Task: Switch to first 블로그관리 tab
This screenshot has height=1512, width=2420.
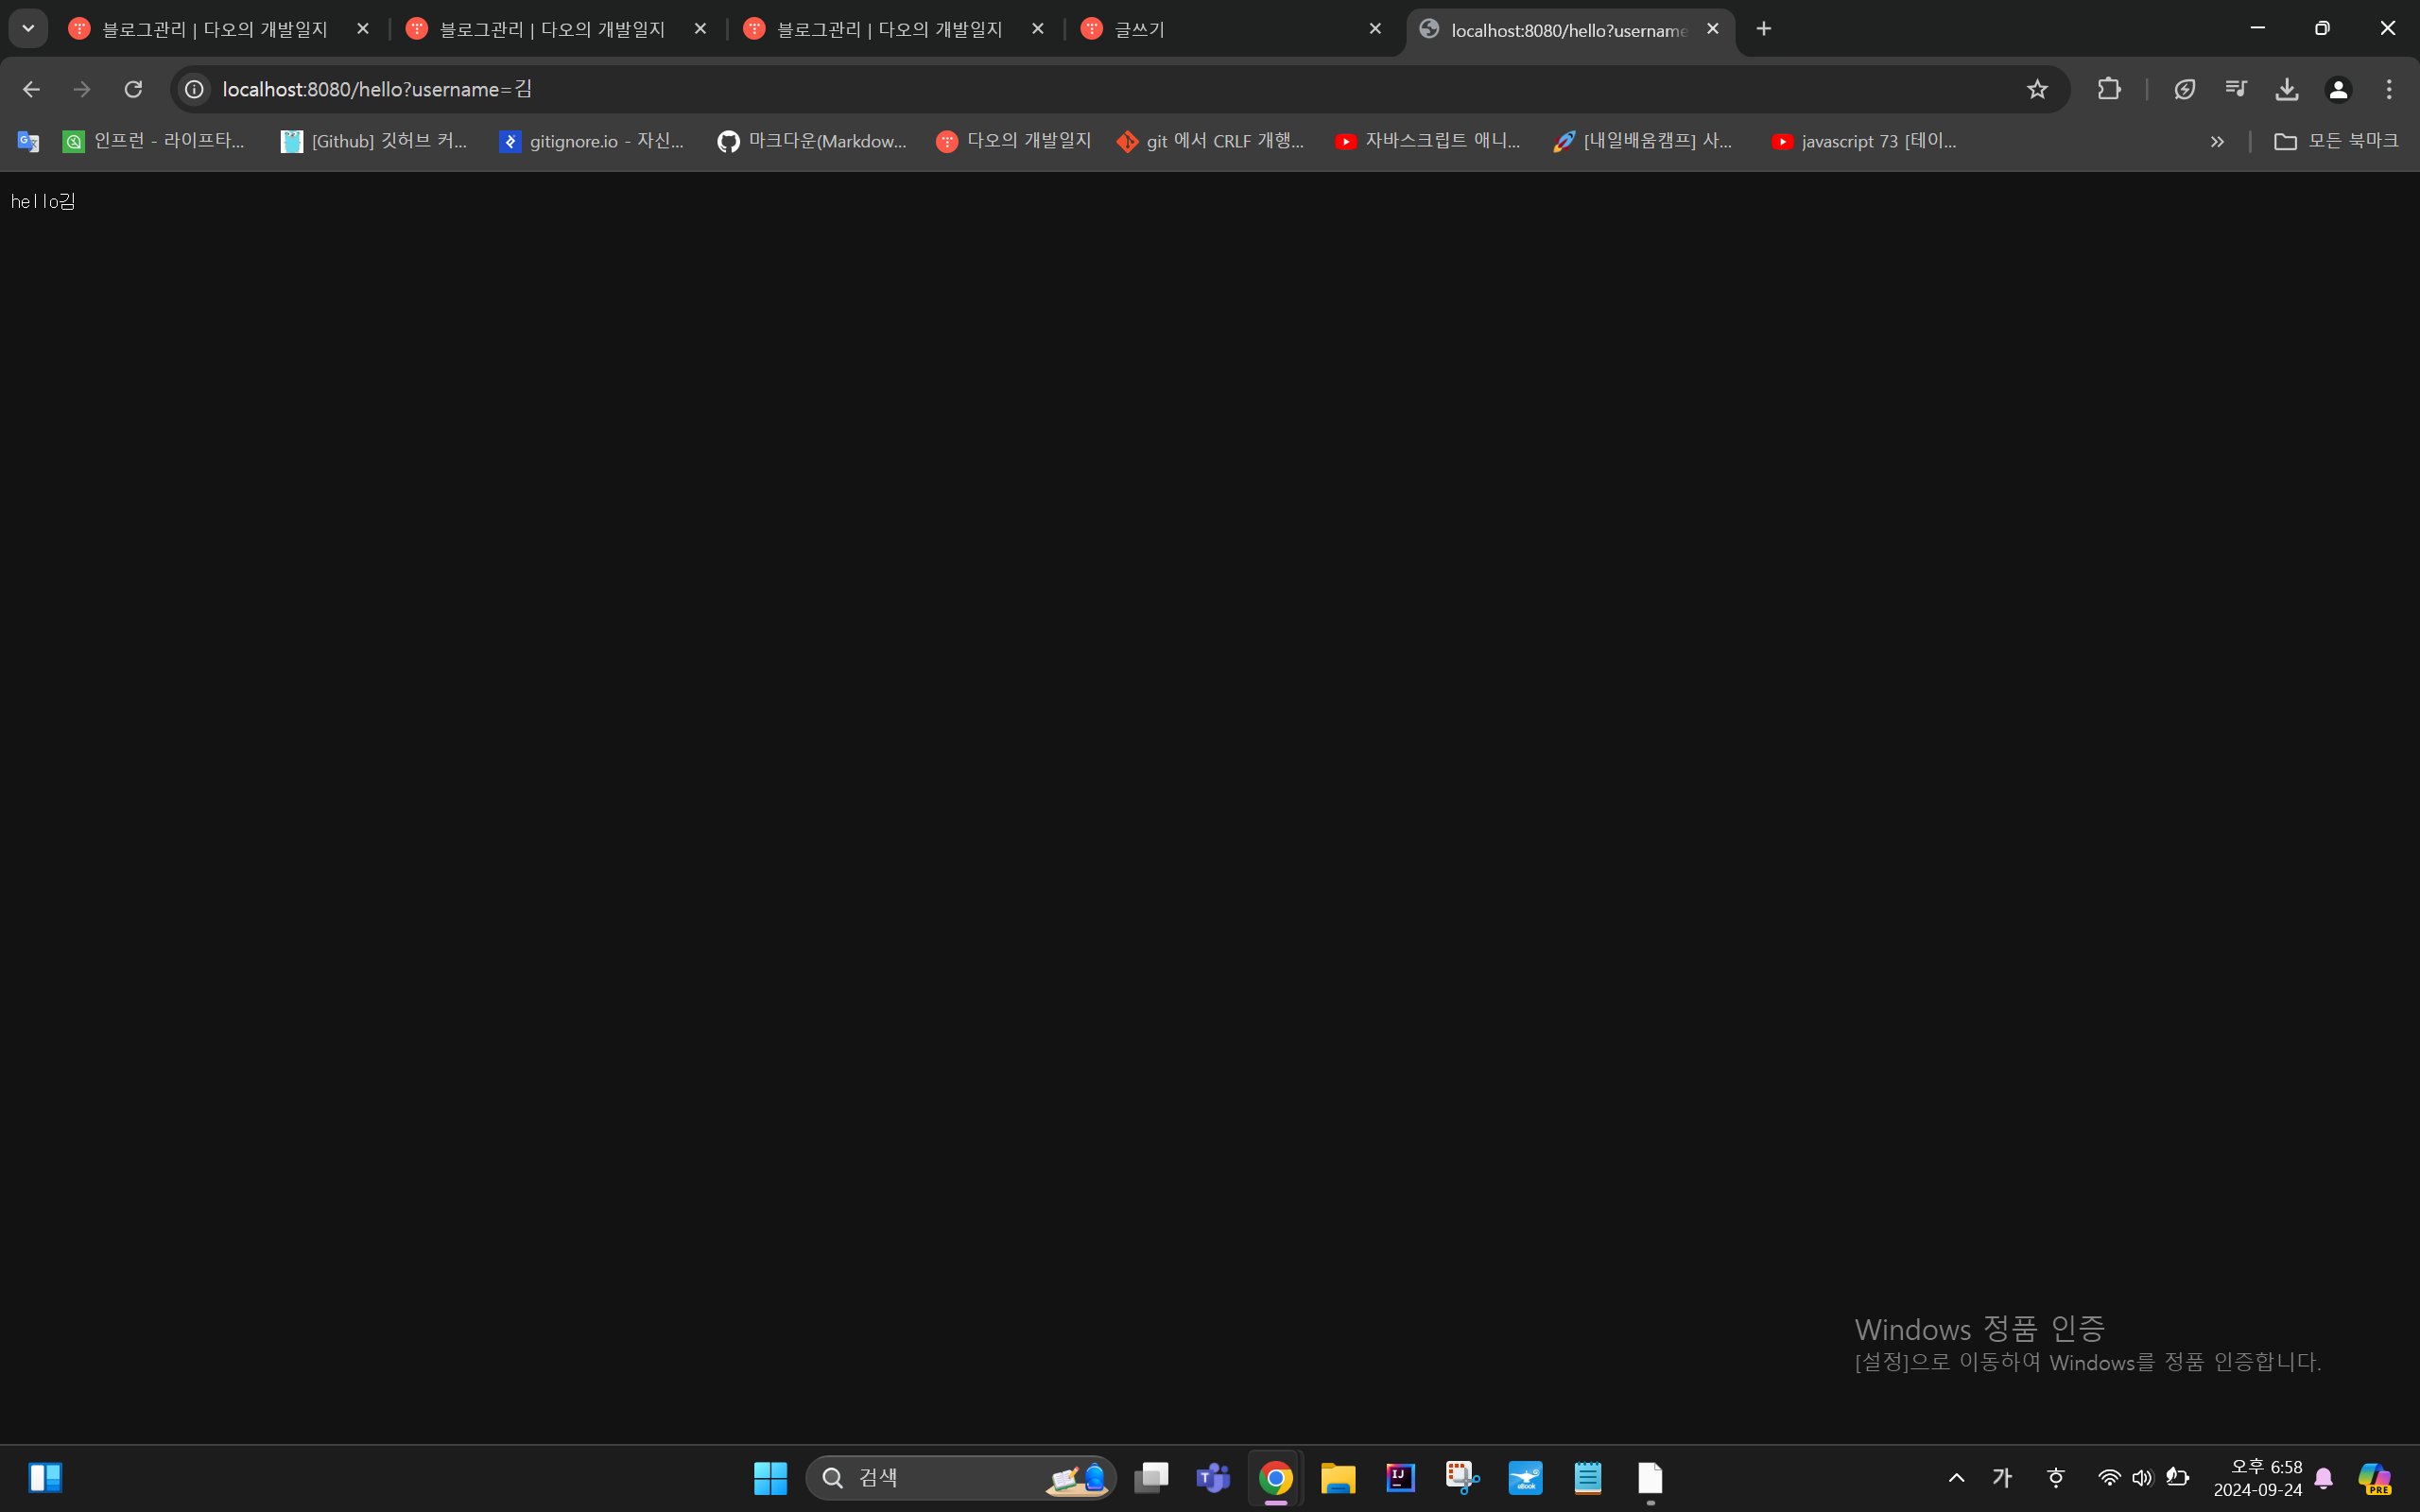Action: (215, 29)
